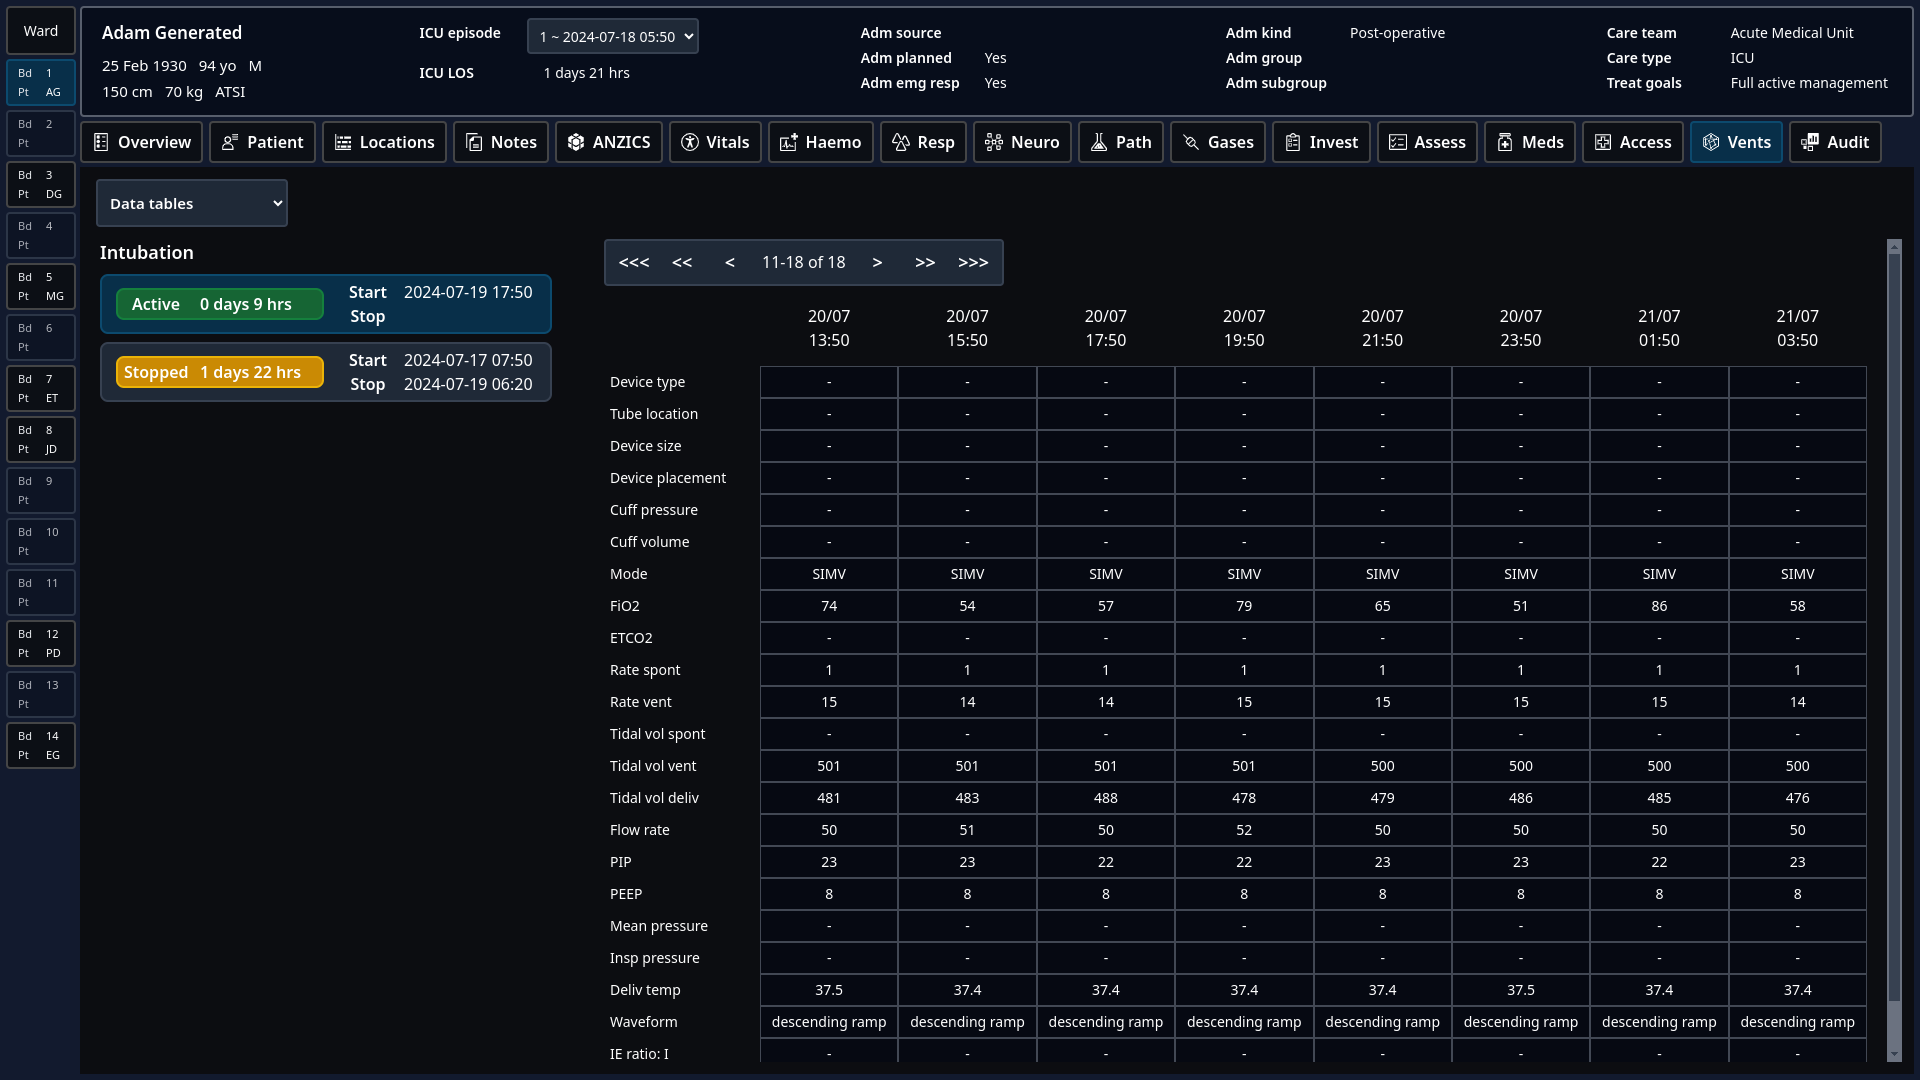Switch to the Overview tab
The height and width of the screenshot is (1080, 1920).
click(142, 142)
